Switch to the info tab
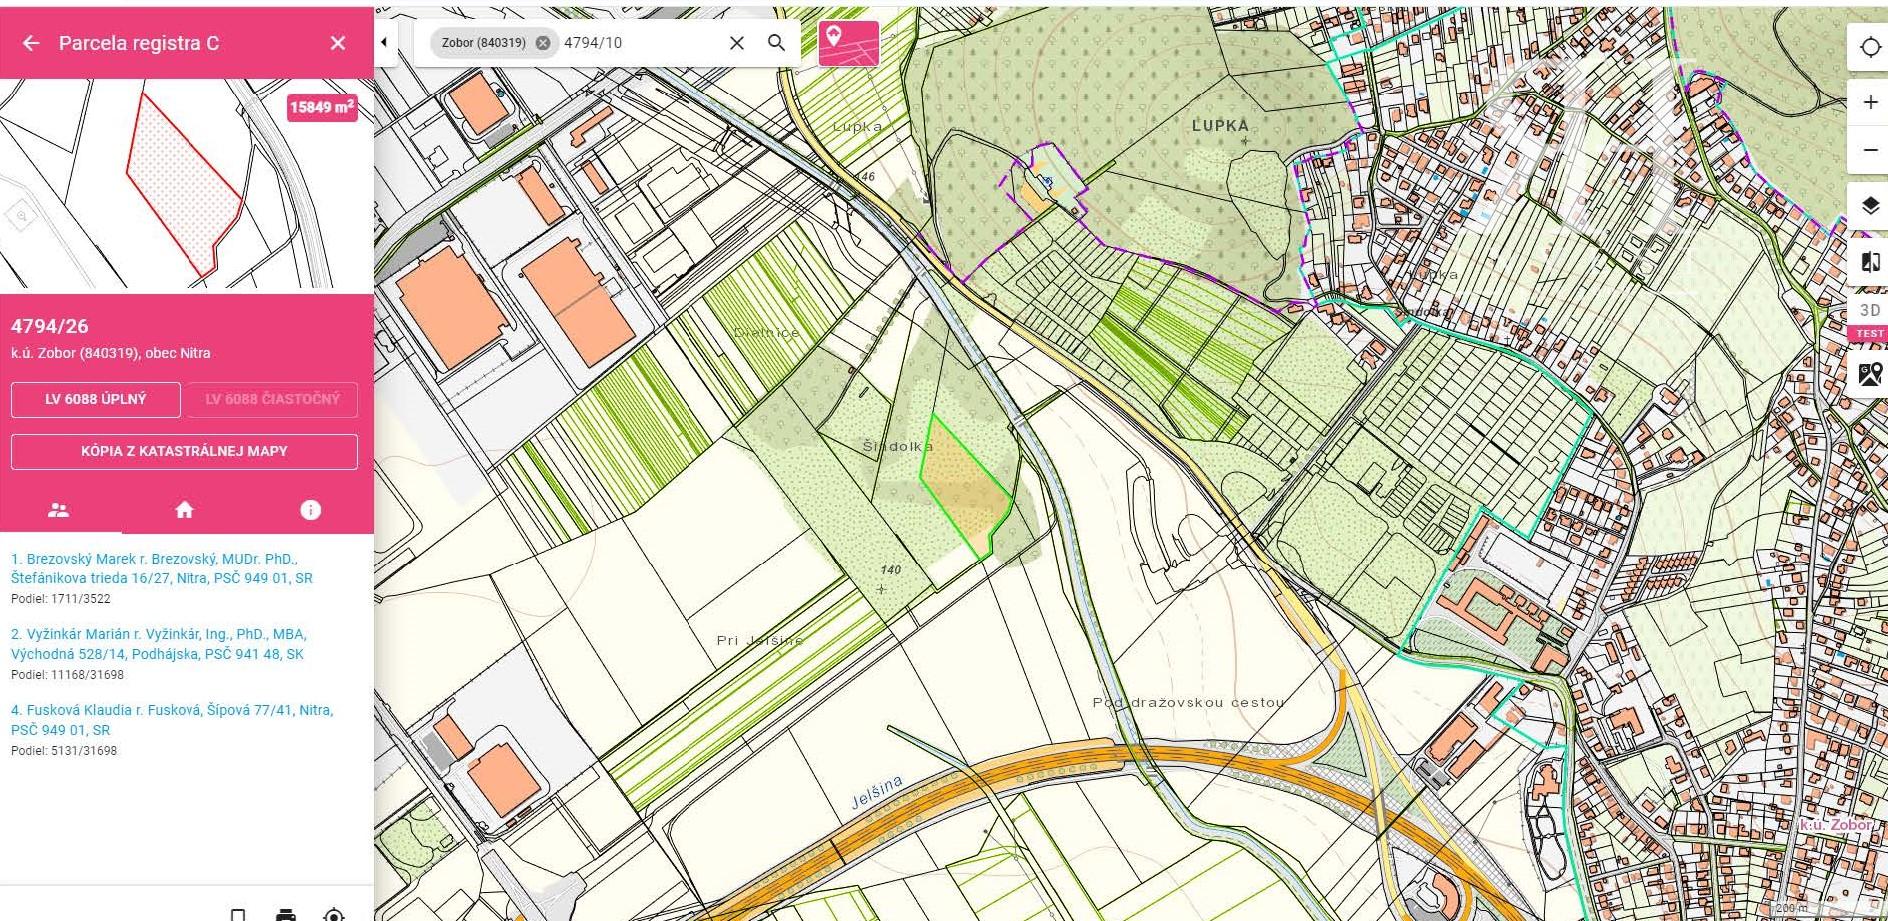 click(311, 510)
